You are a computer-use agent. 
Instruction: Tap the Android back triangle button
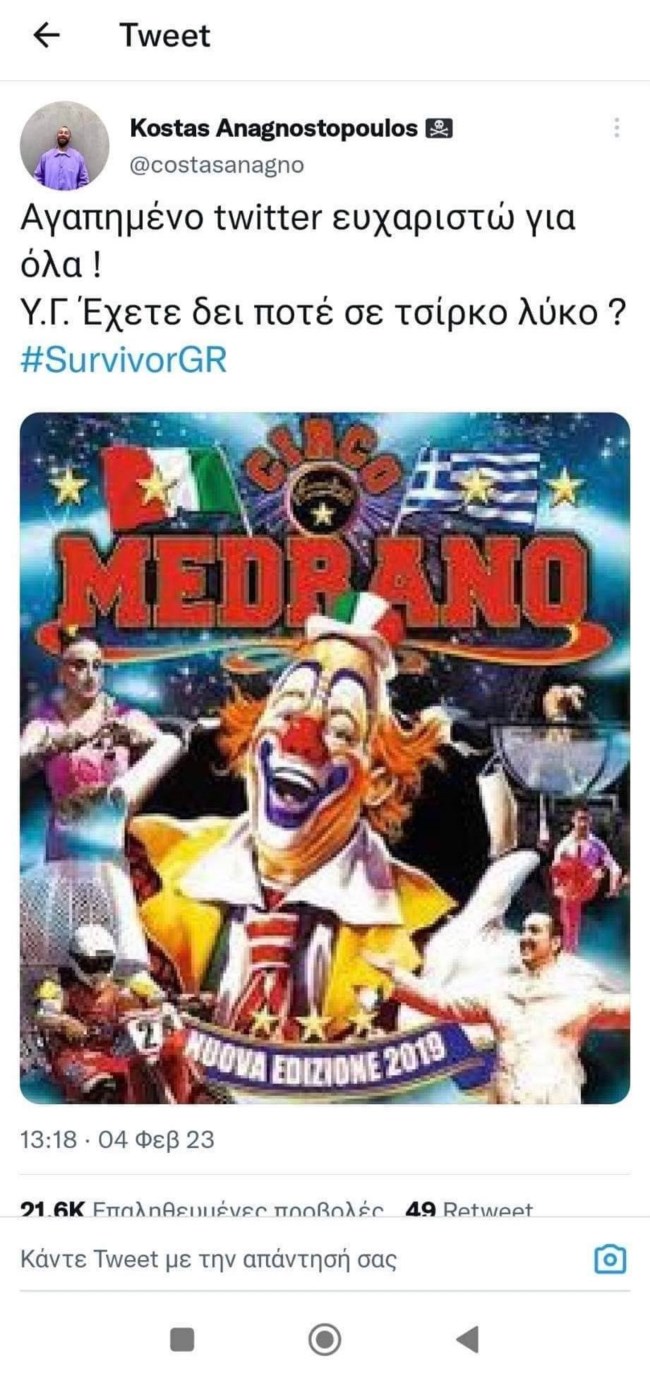point(467,1339)
